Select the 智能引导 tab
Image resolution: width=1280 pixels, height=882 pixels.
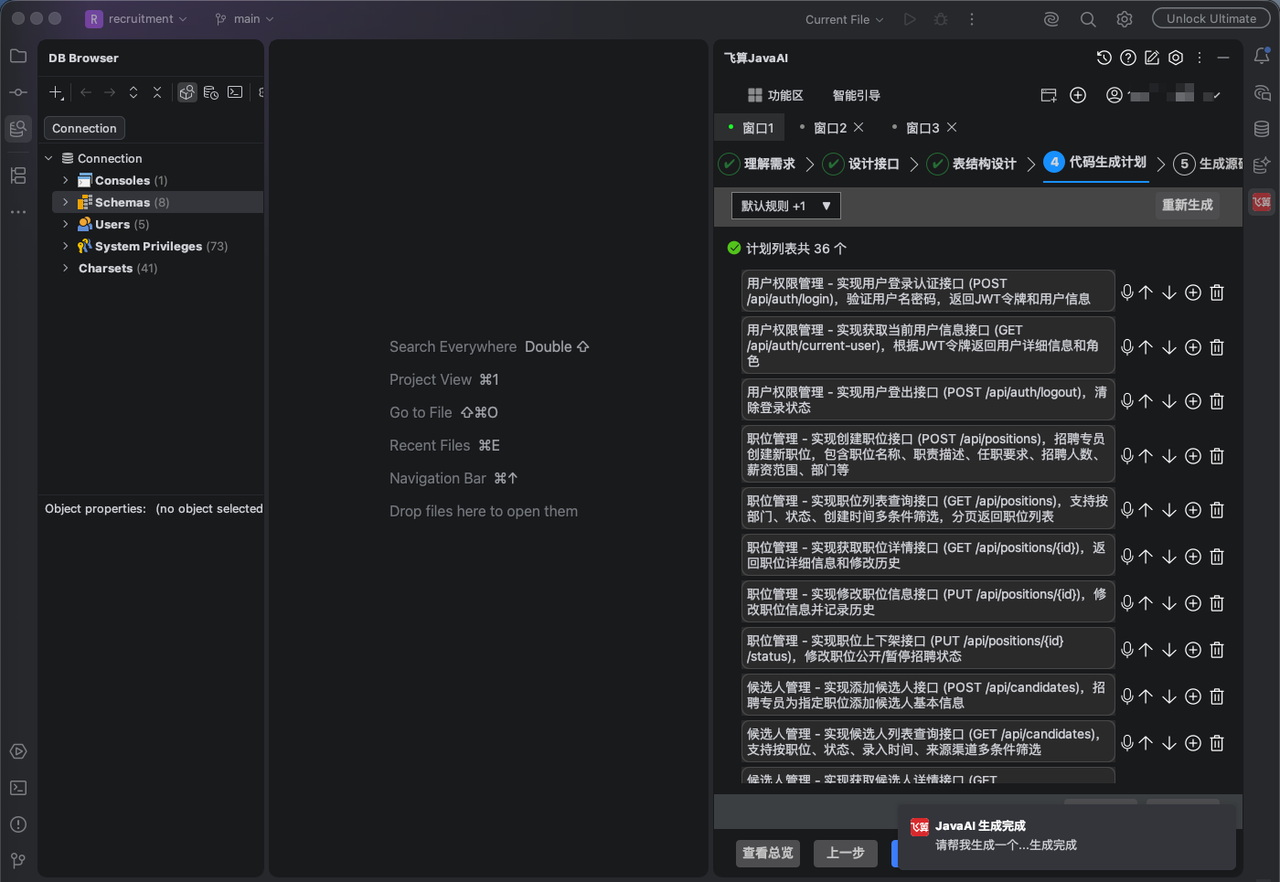[x=856, y=95]
